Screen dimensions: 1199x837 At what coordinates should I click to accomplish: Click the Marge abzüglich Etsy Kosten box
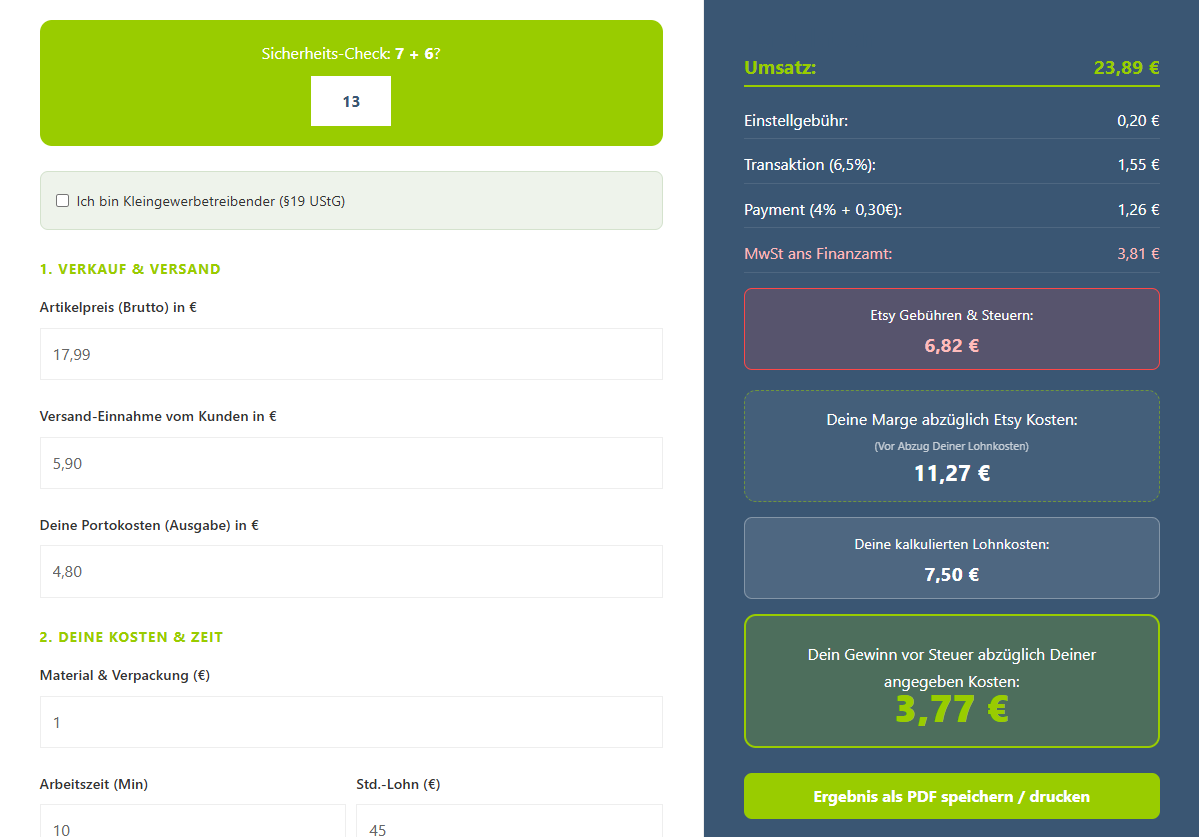[951, 446]
